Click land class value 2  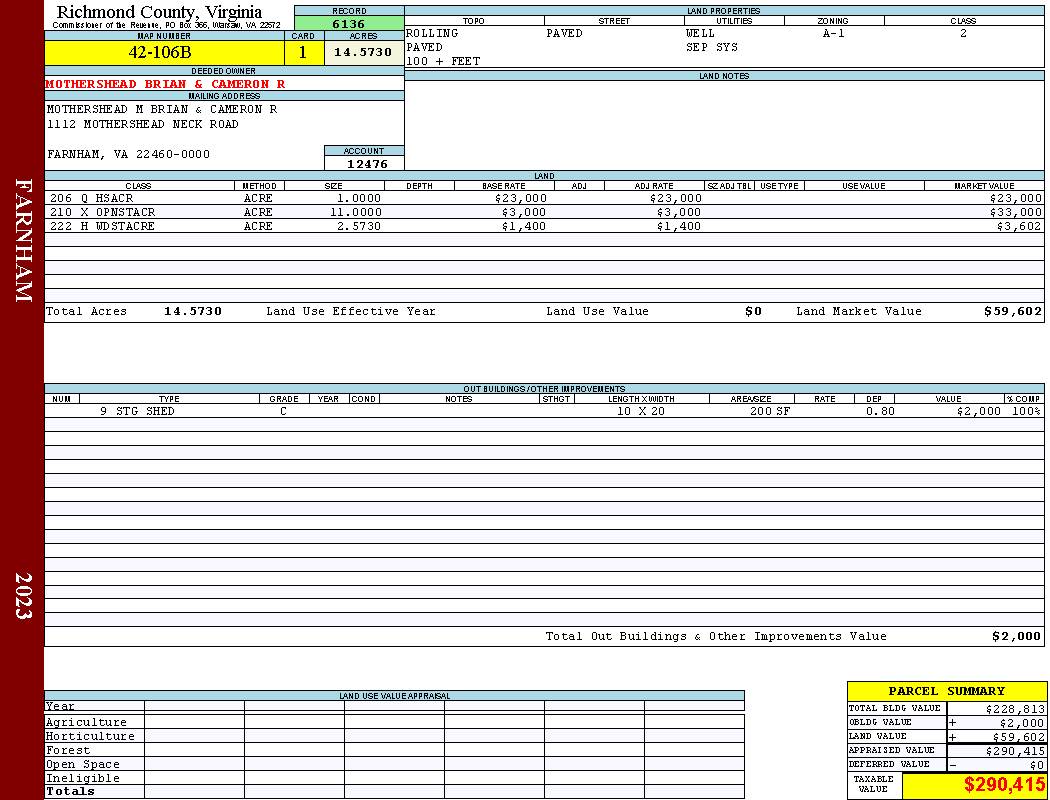[x=963, y=33]
